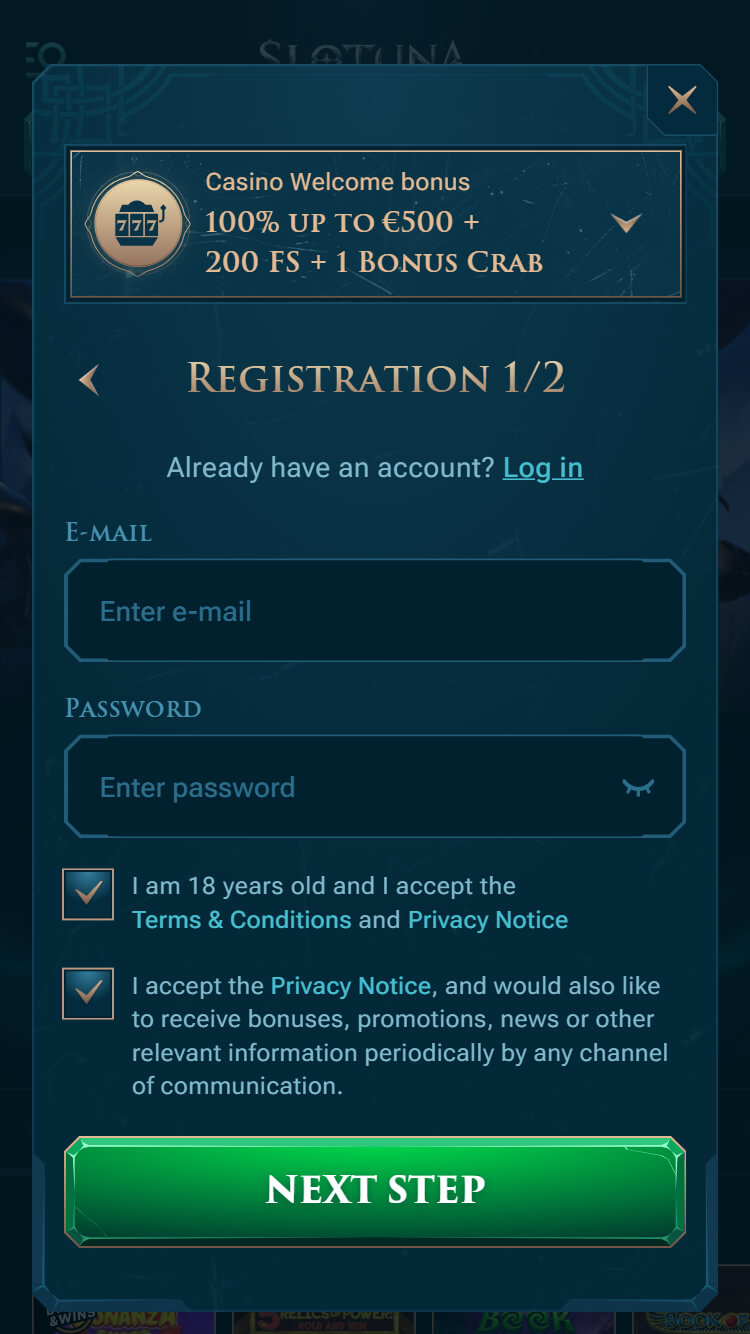750x1334 pixels.
Task: Open the hamburger search menu icon
Action: 44,58
